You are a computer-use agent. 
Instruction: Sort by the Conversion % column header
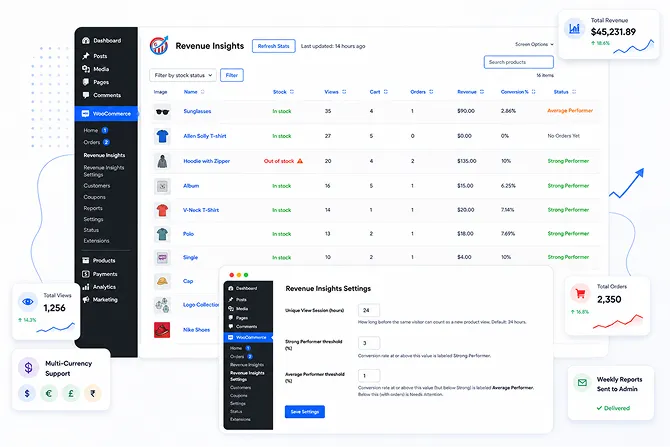pyautogui.click(x=518, y=92)
